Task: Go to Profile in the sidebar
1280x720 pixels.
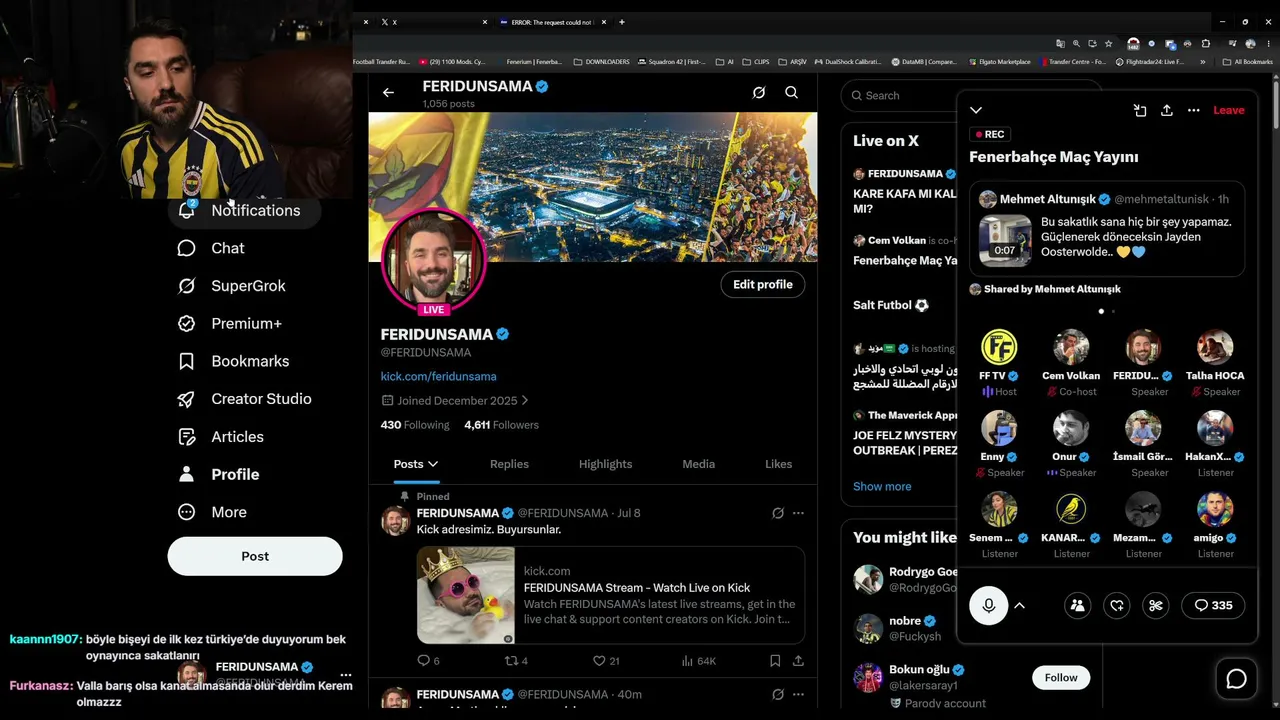Action: point(219,474)
